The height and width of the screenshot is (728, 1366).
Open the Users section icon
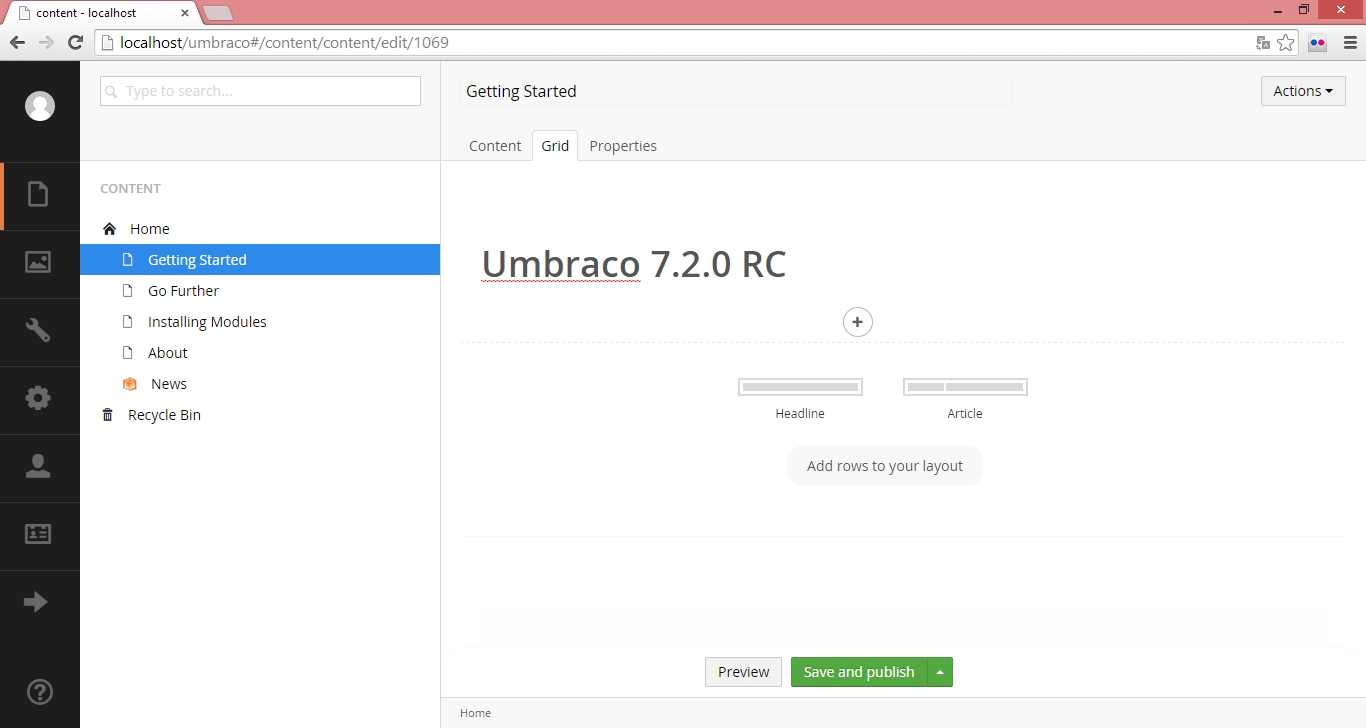pyautogui.click(x=38, y=466)
